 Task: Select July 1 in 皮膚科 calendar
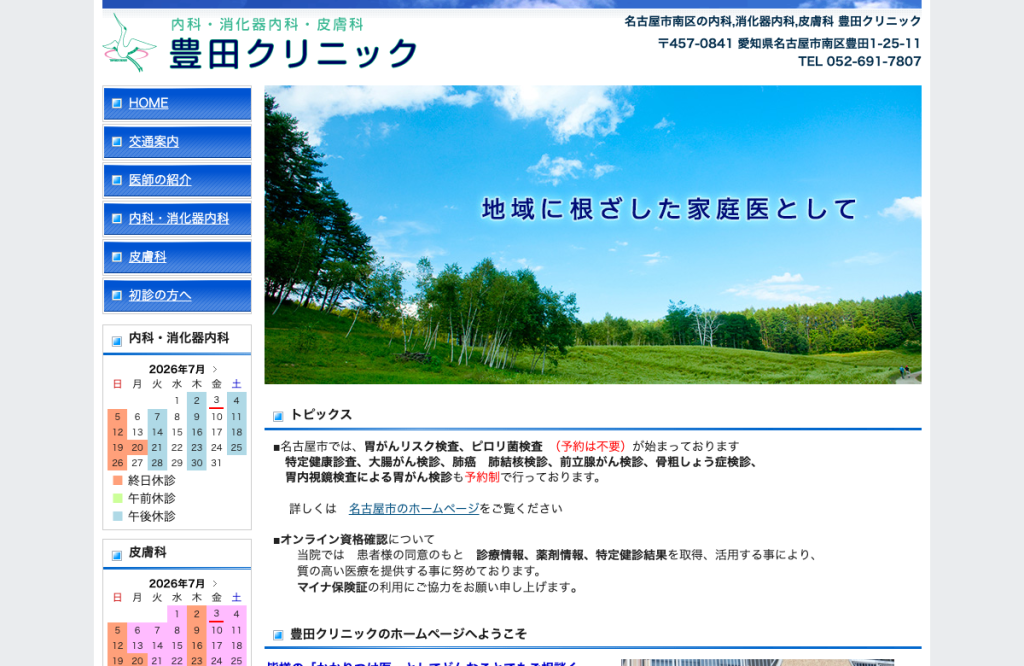(176, 614)
